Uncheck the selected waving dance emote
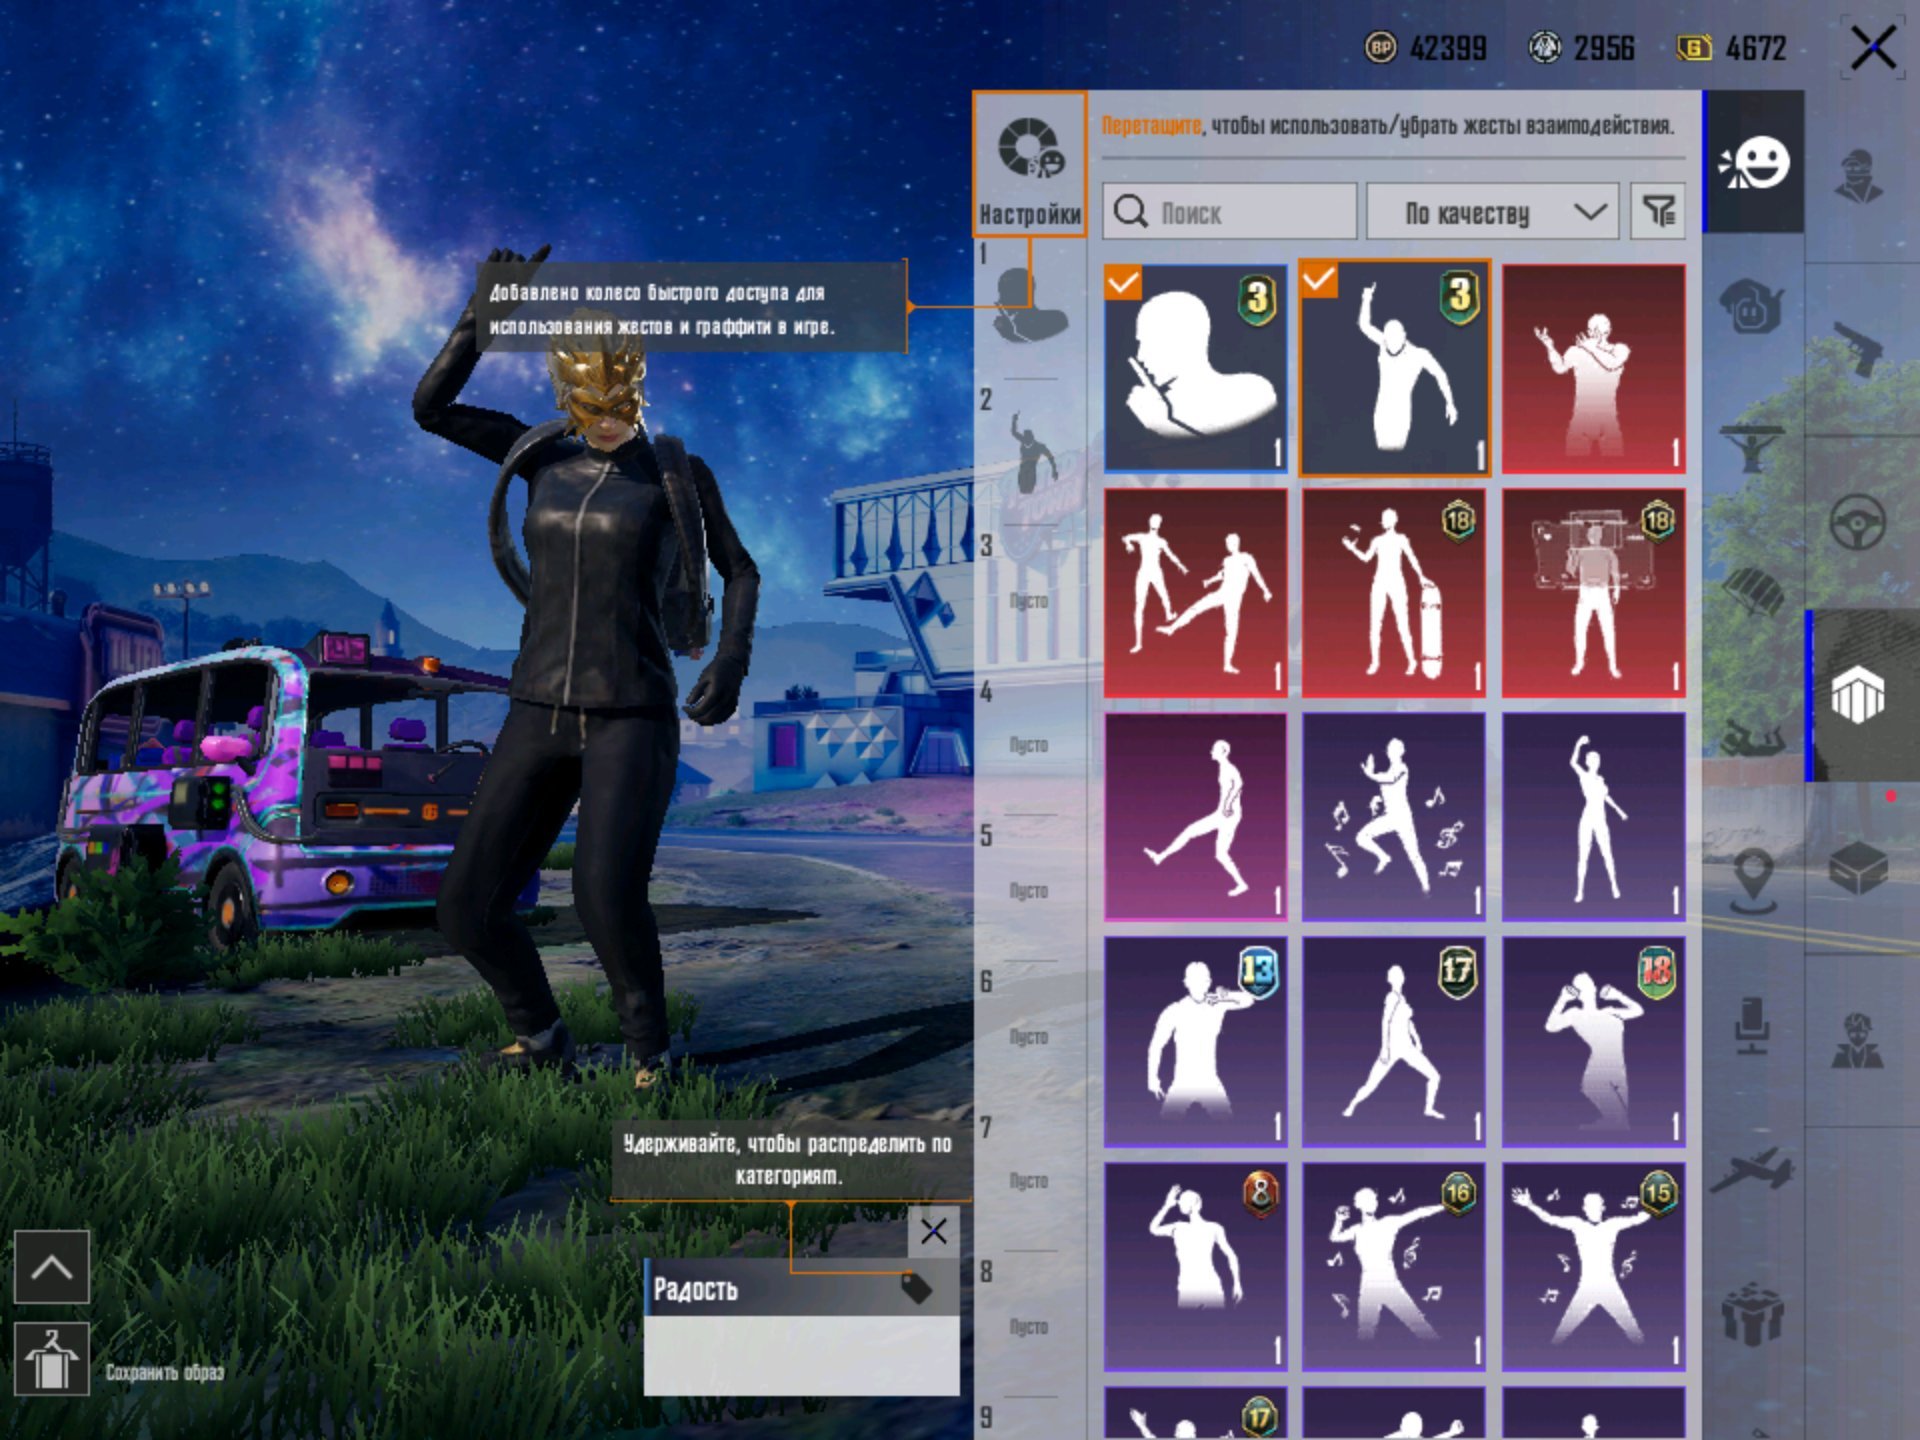1920x1440 pixels. [1394, 368]
